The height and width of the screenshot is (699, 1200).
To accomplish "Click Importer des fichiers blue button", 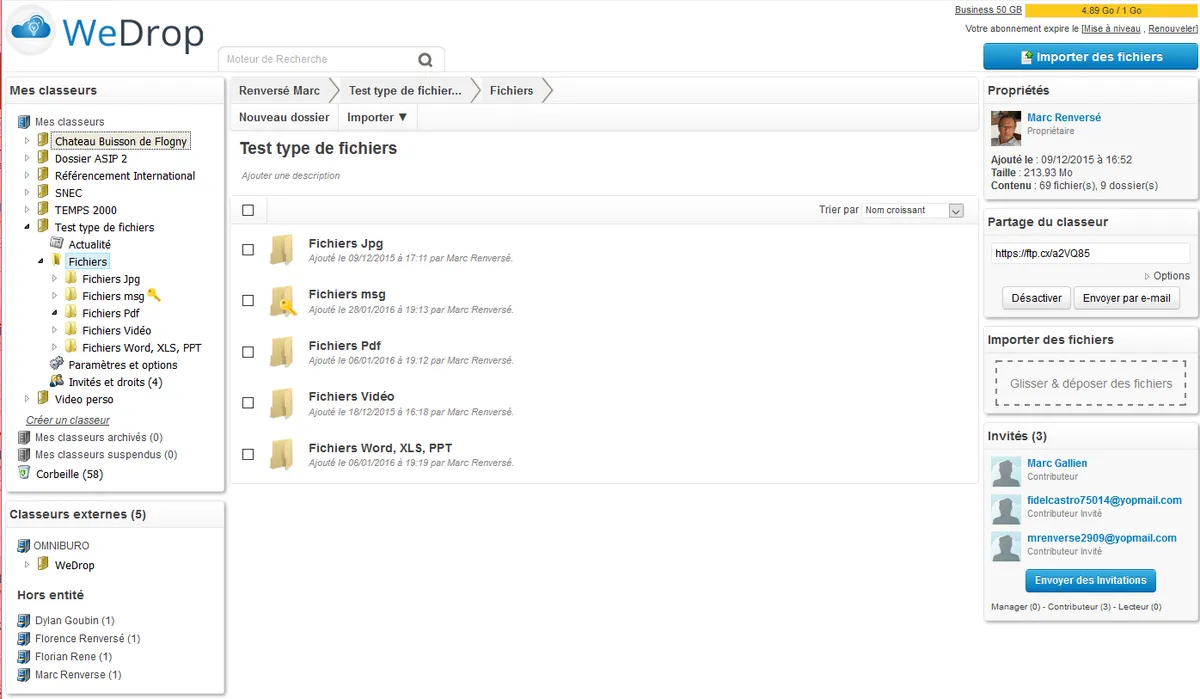I will tap(1090, 57).
